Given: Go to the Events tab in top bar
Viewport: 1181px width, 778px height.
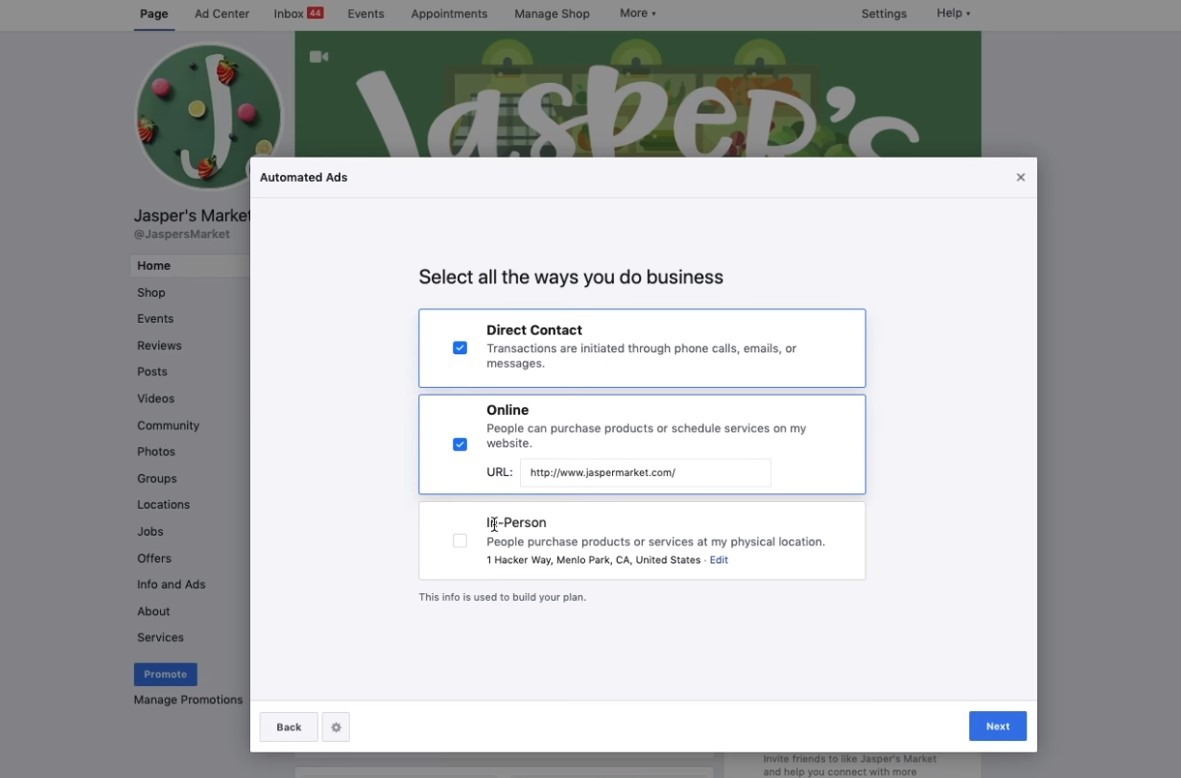Looking at the screenshot, I should coord(365,14).
